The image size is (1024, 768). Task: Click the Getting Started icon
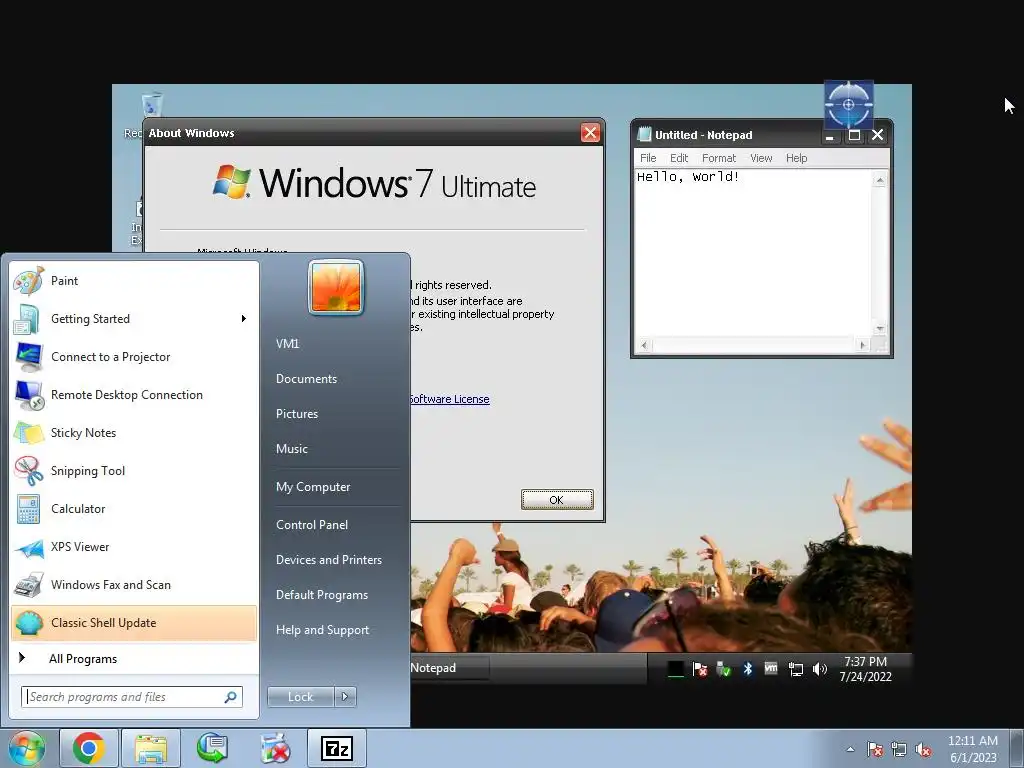pos(27,319)
